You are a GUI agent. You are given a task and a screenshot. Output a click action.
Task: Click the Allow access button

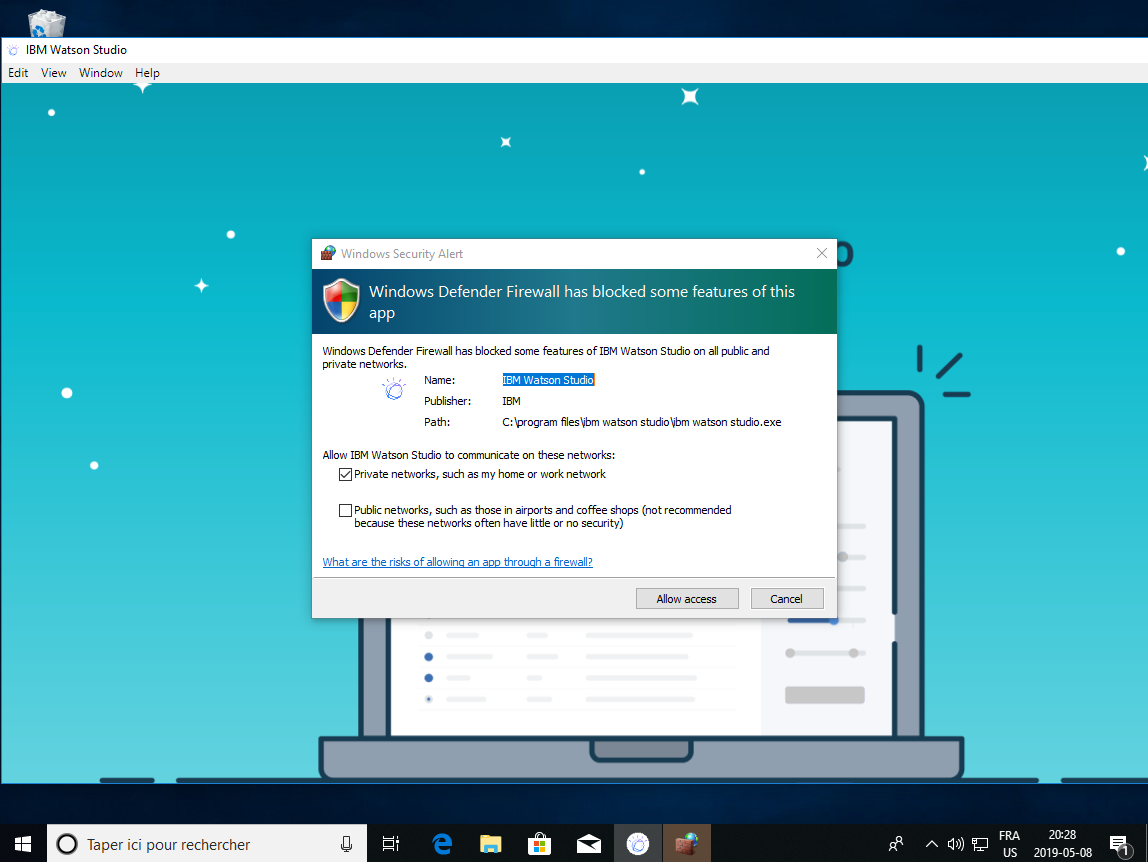tap(687, 599)
